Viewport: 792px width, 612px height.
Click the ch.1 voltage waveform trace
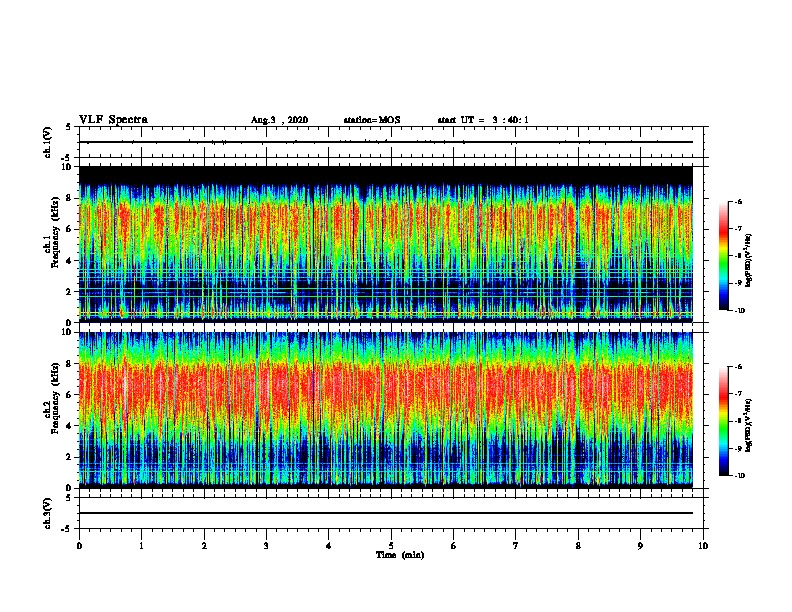point(386,142)
